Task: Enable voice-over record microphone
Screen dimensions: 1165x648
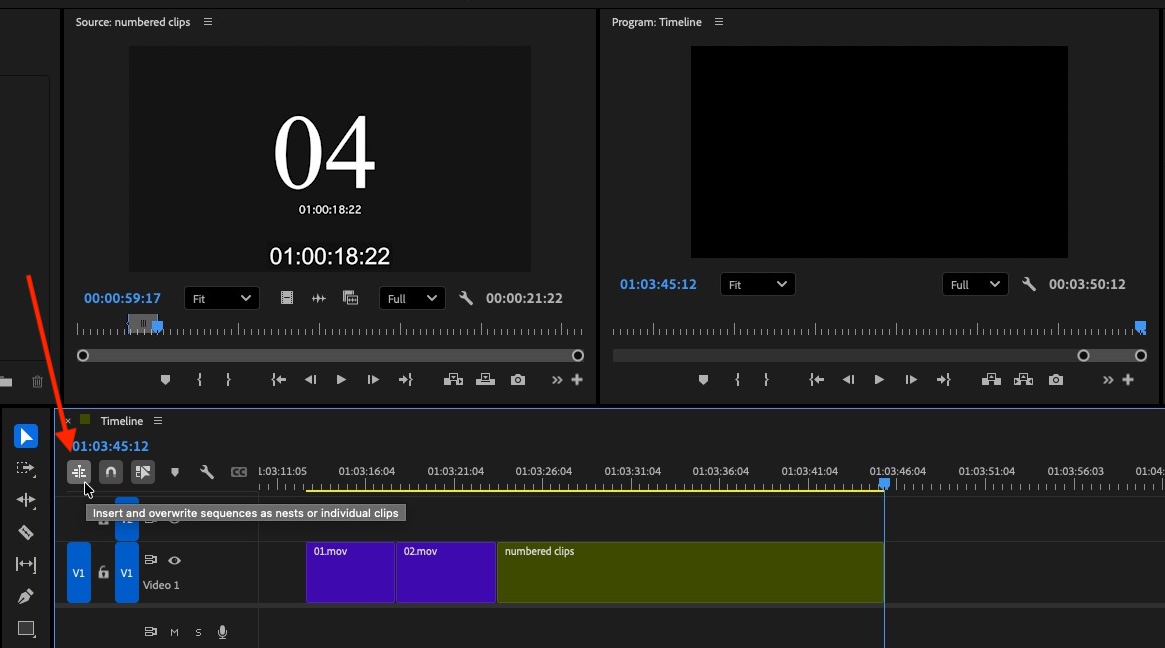Action: tap(222, 632)
